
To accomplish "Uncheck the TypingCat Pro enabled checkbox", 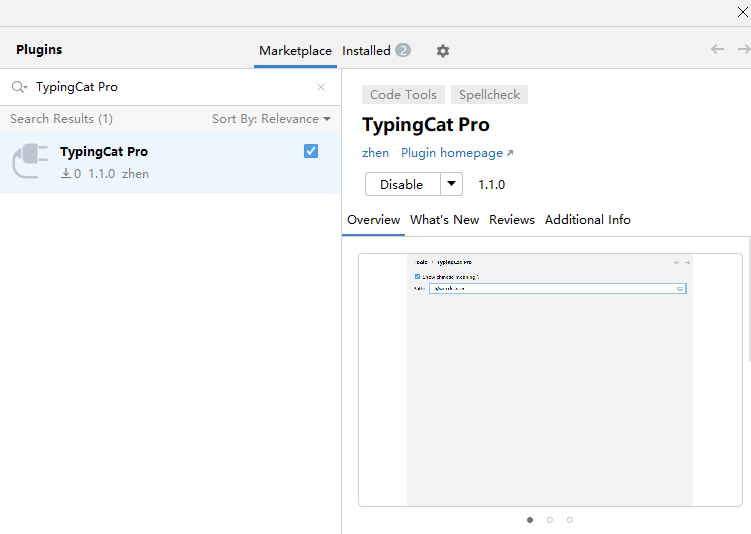I will pos(311,151).
